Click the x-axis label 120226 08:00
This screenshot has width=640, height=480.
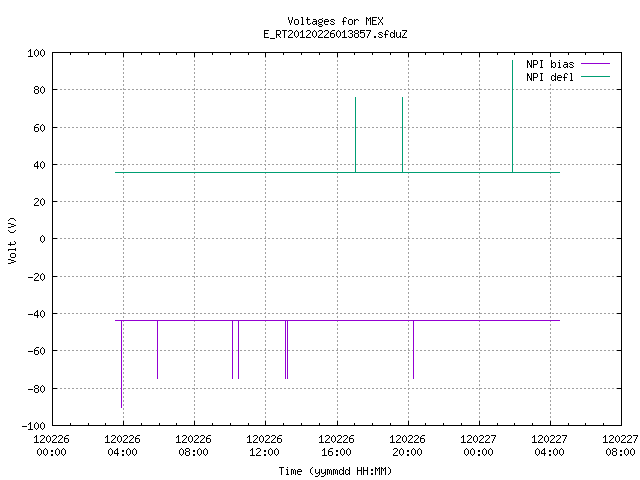[x=193, y=446]
